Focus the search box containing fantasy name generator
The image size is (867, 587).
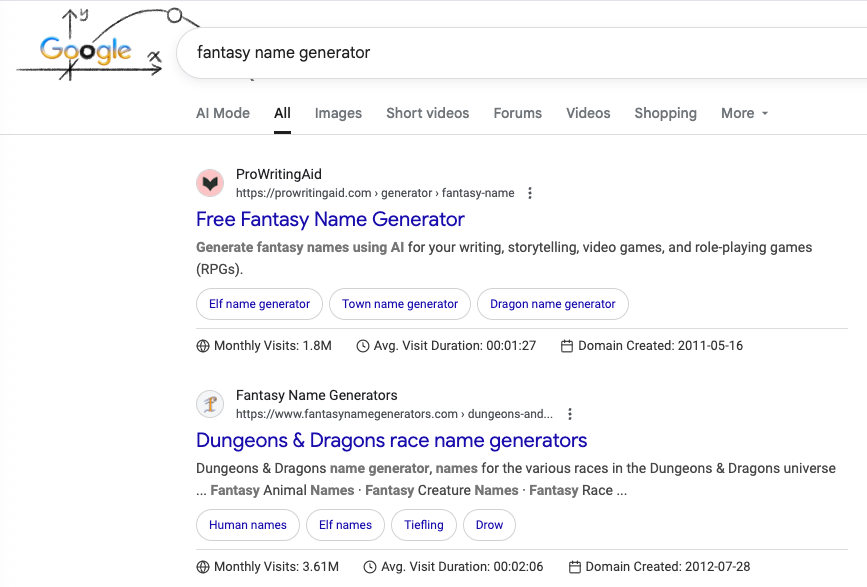(x=521, y=53)
